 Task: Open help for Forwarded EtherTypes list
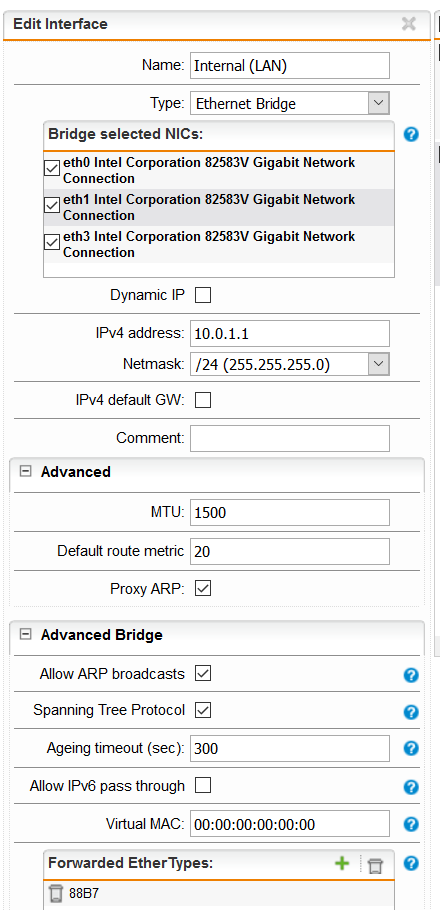(411, 863)
